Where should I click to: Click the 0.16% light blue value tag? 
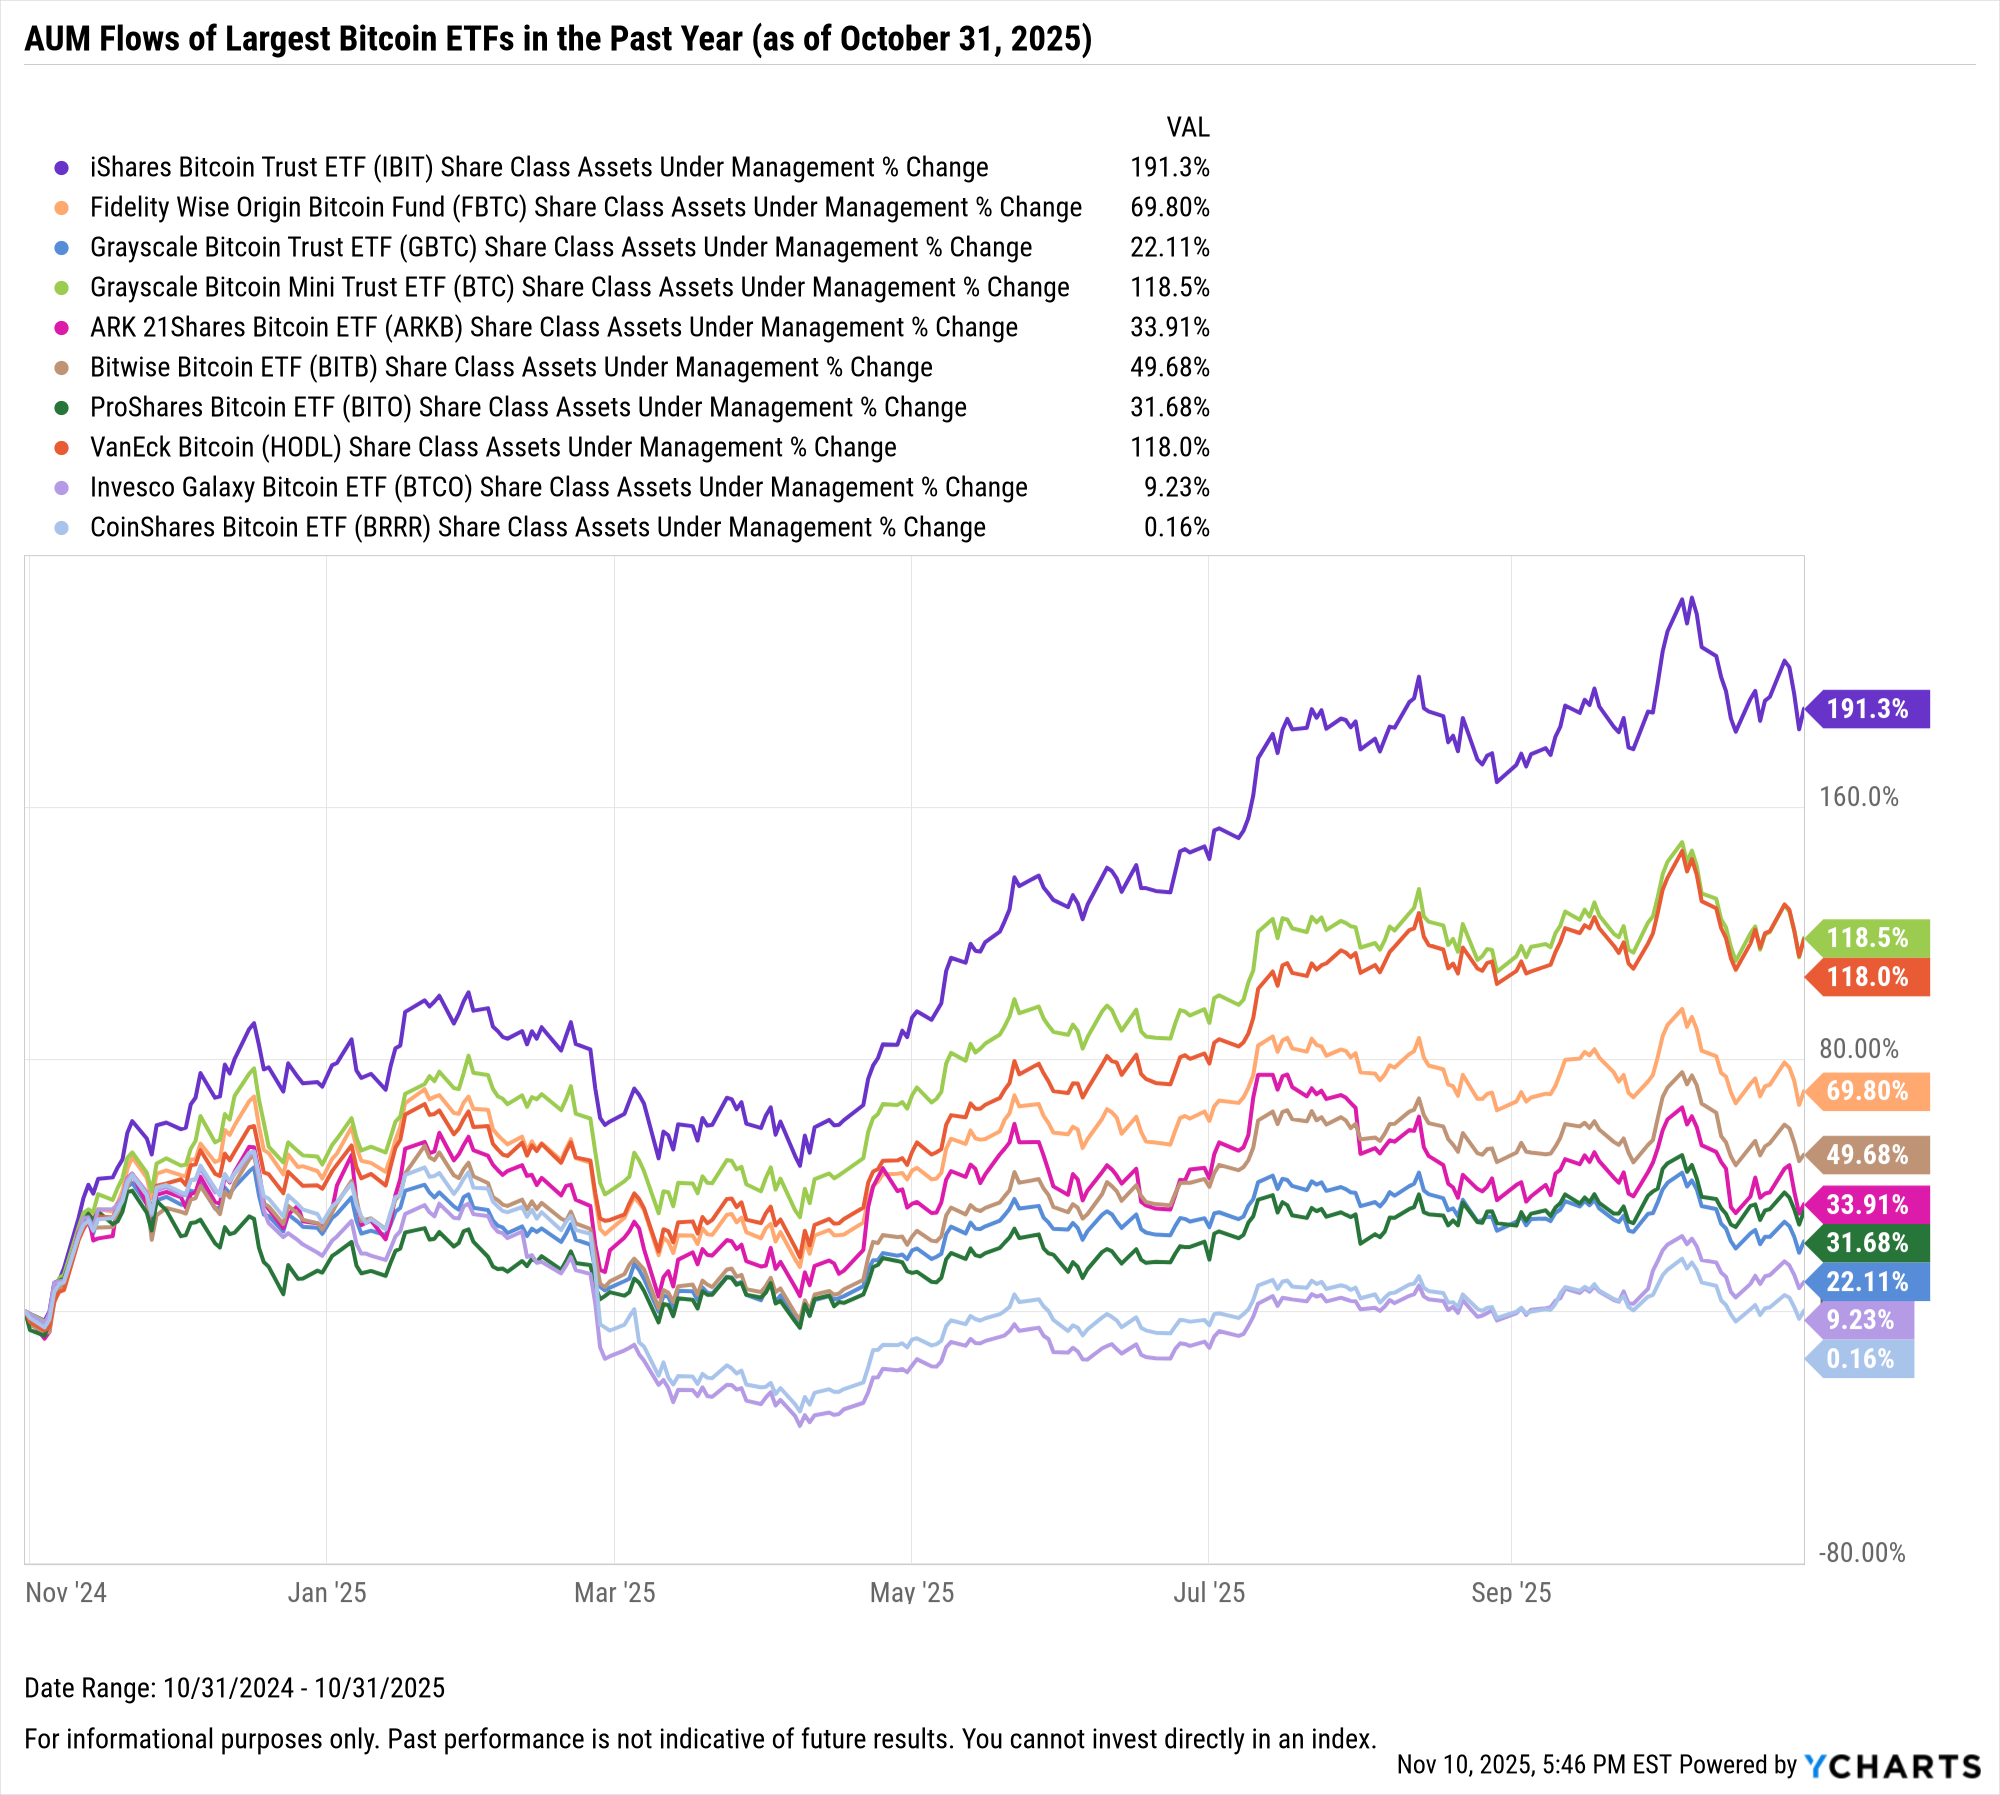pyautogui.click(x=1860, y=1359)
